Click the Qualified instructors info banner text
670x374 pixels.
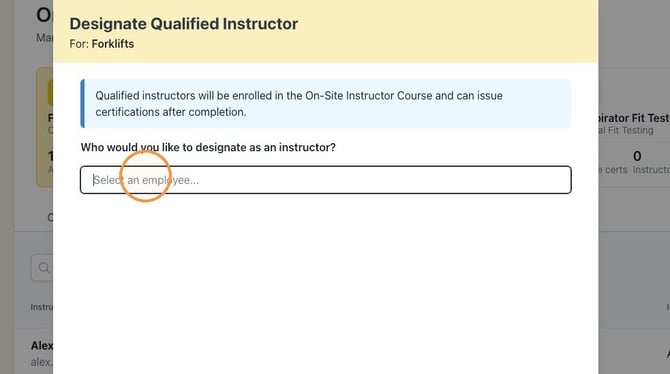[299, 104]
